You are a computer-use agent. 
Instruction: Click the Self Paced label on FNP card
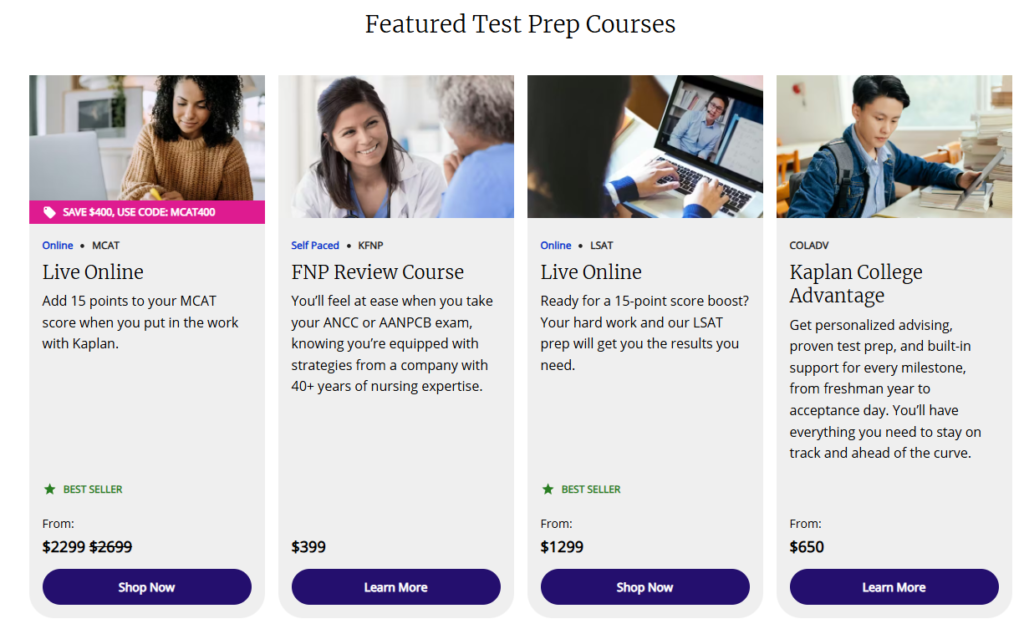point(315,245)
